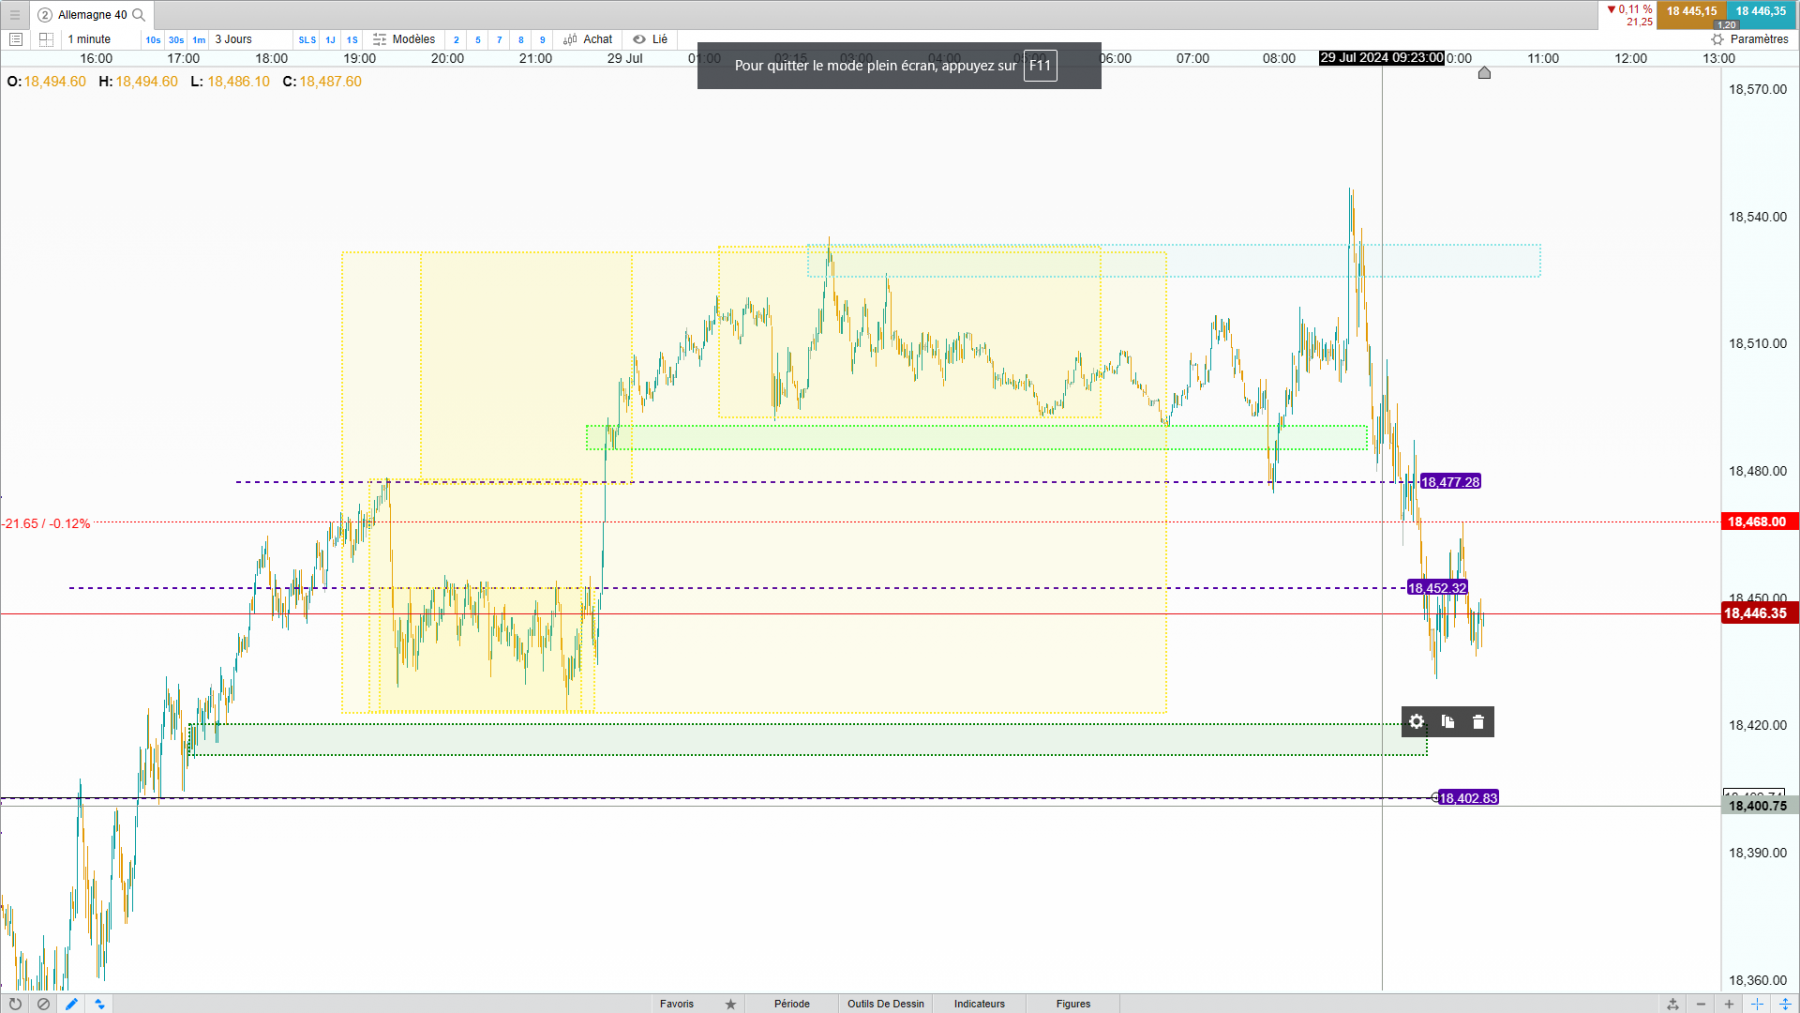Zoom in with the plus icon
1800x1013 pixels.
coord(1729,1004)
